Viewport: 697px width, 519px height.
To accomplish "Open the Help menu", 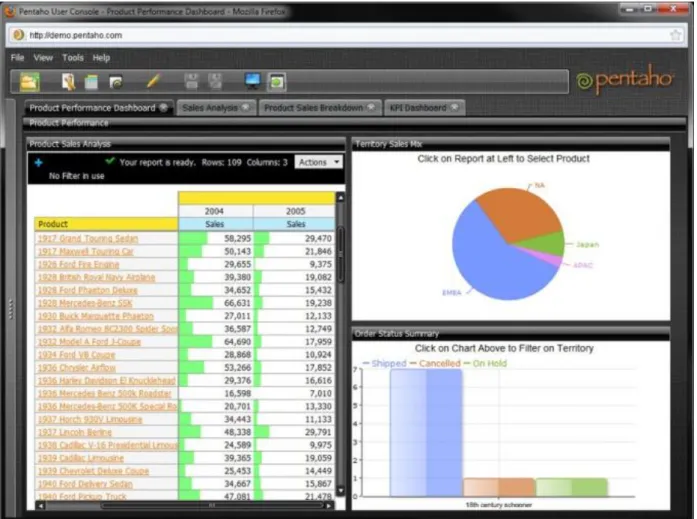I will click(x=101, y=57).
